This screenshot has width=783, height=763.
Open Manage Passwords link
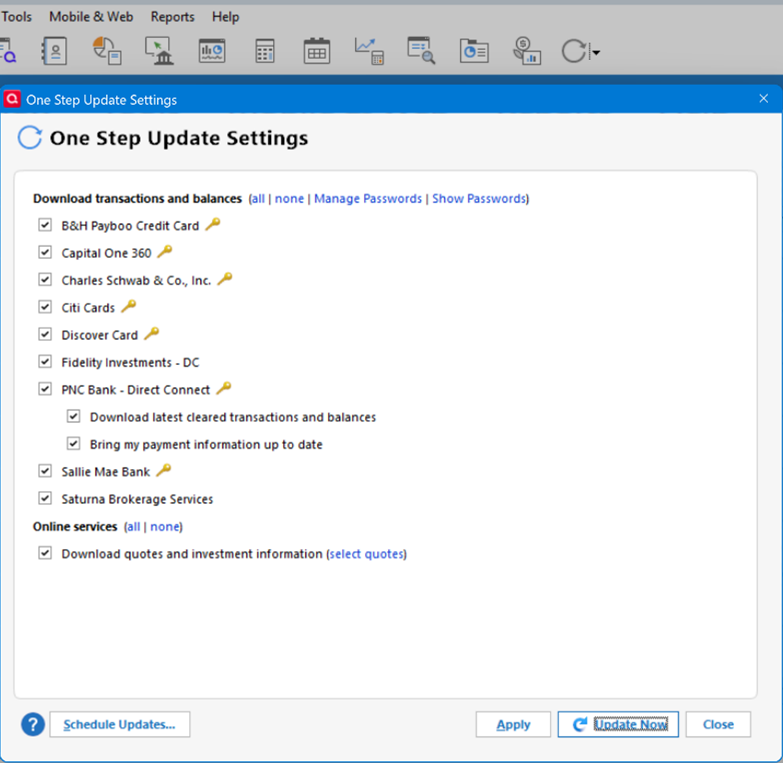(x=368, y=199)
